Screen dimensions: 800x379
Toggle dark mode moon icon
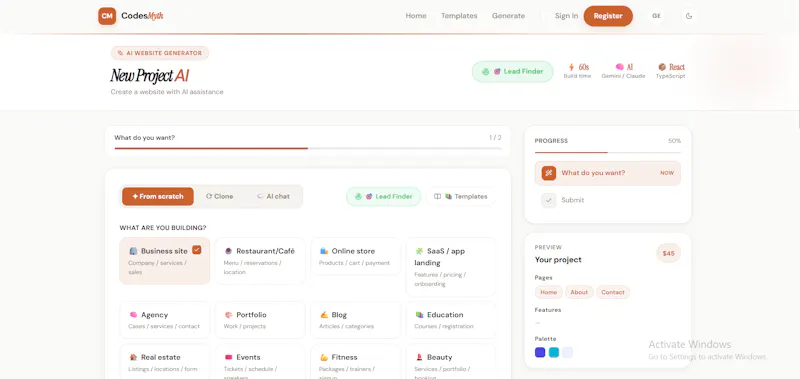click(x=689, y=16)
